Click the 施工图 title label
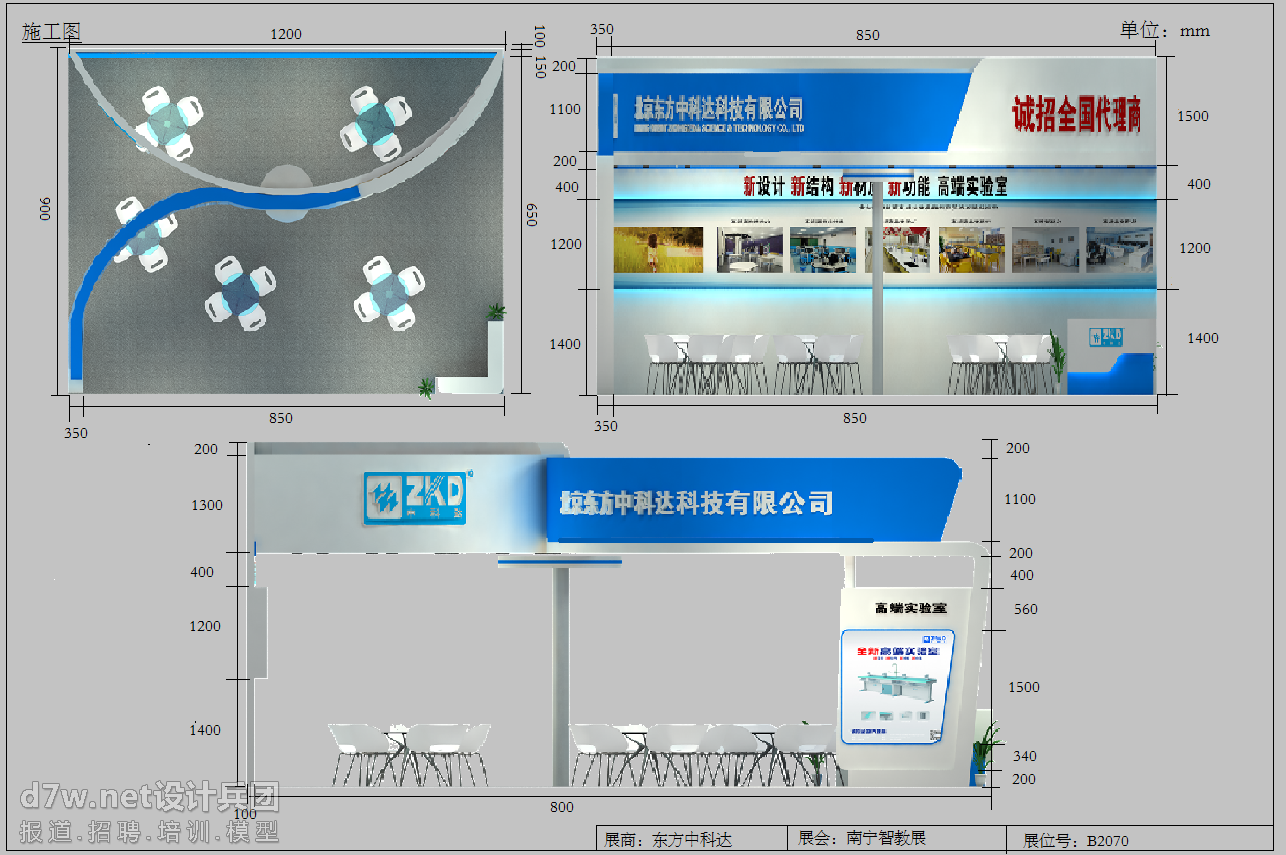 click(x=51, y=33)
